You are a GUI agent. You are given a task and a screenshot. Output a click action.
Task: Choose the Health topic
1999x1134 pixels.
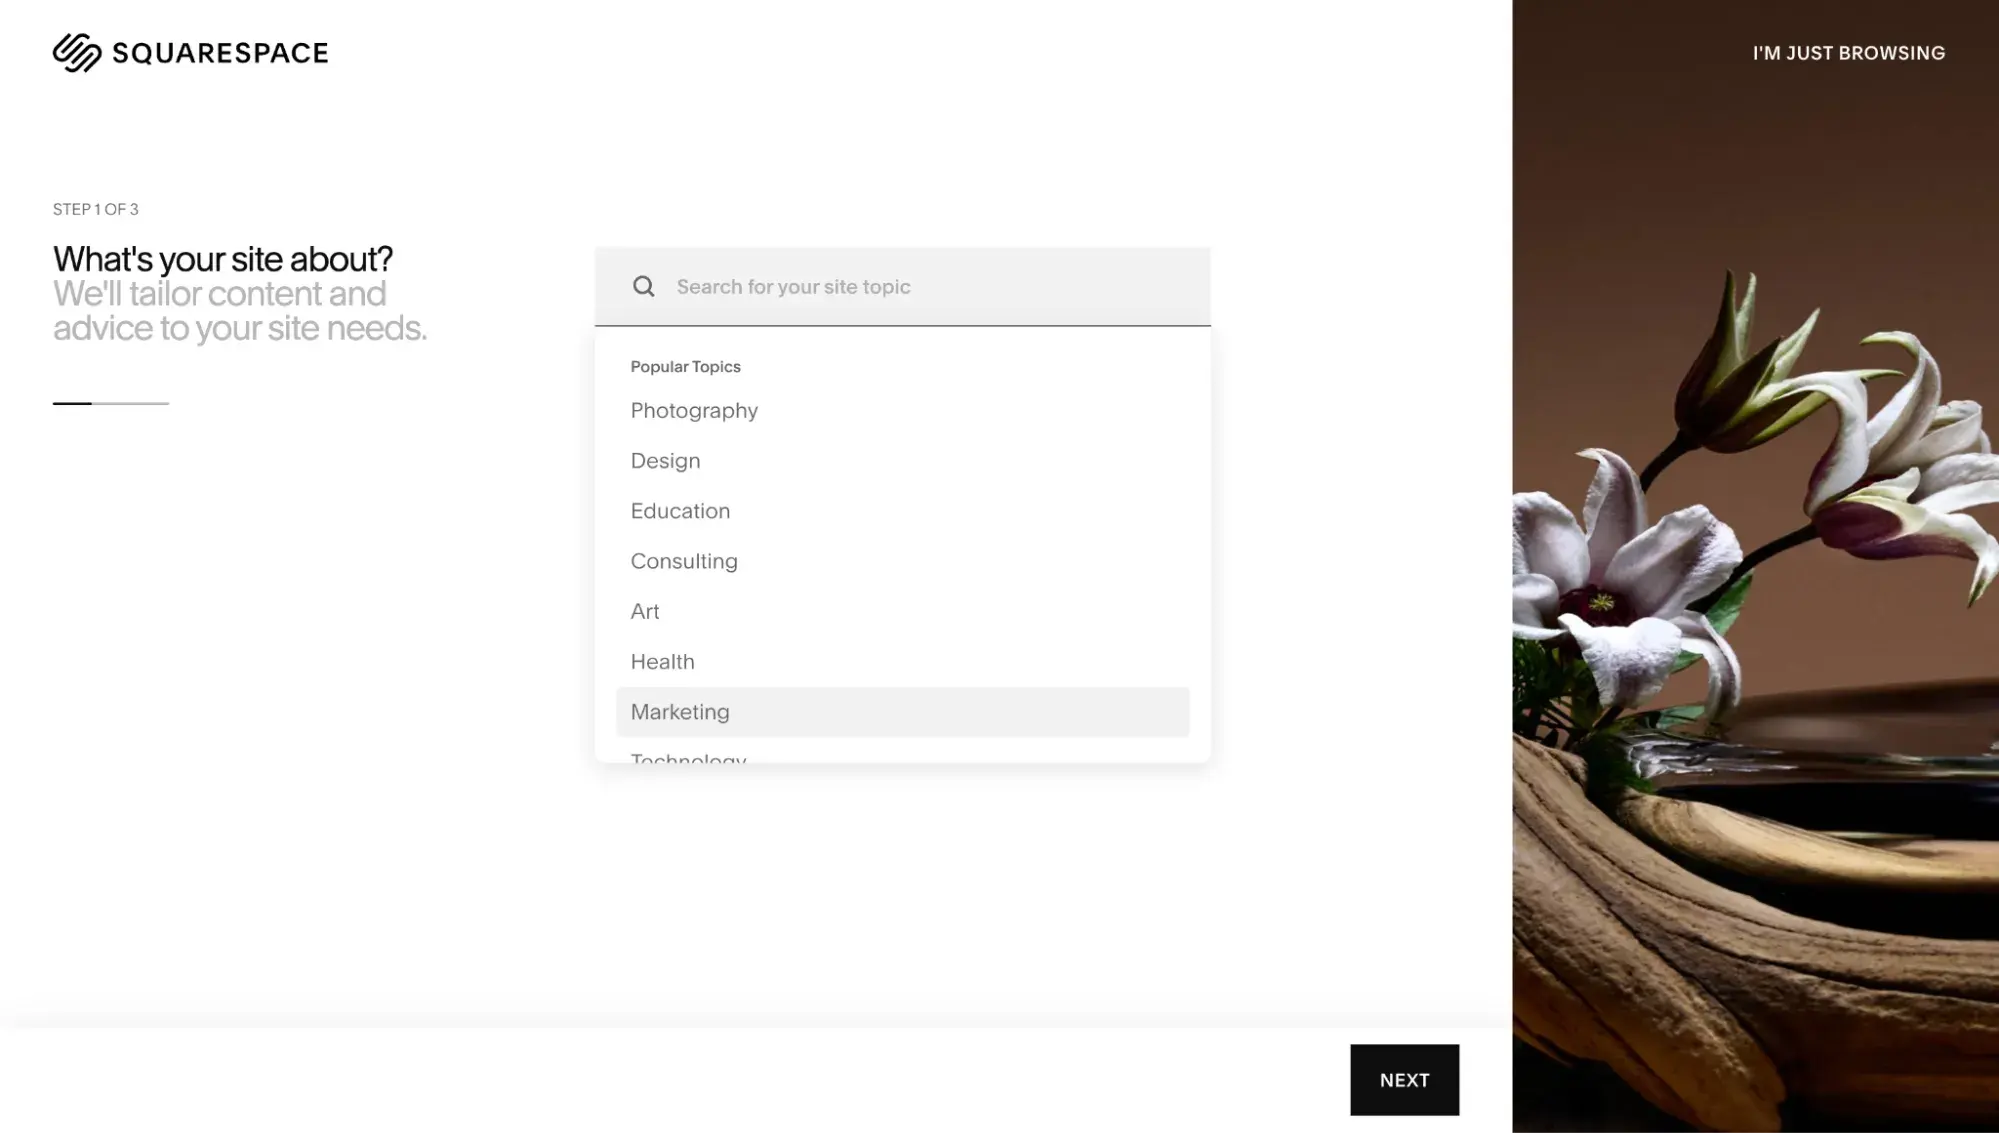pyautogui.click(x=662, y=661)
